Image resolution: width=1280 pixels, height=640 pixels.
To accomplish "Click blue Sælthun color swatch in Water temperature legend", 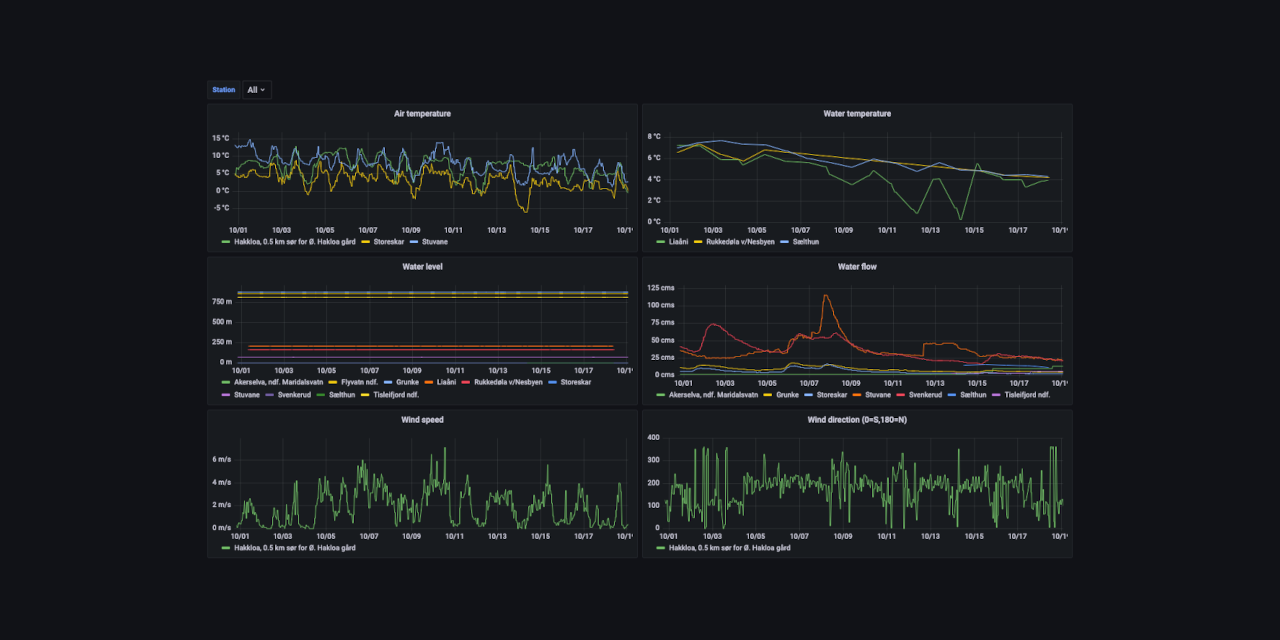I will (x=784, y=242).
